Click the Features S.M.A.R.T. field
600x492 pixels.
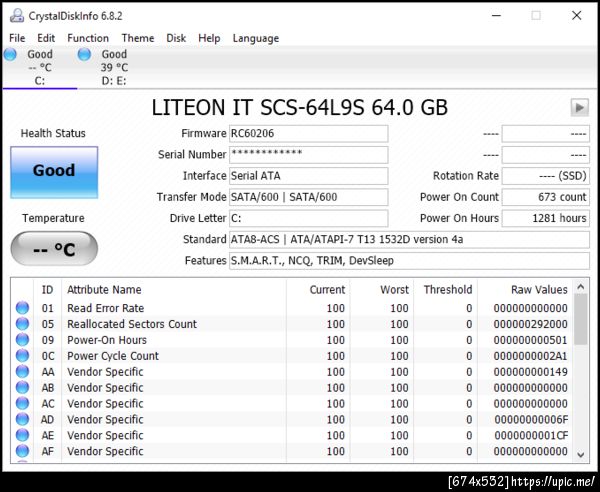pos(409,261)
